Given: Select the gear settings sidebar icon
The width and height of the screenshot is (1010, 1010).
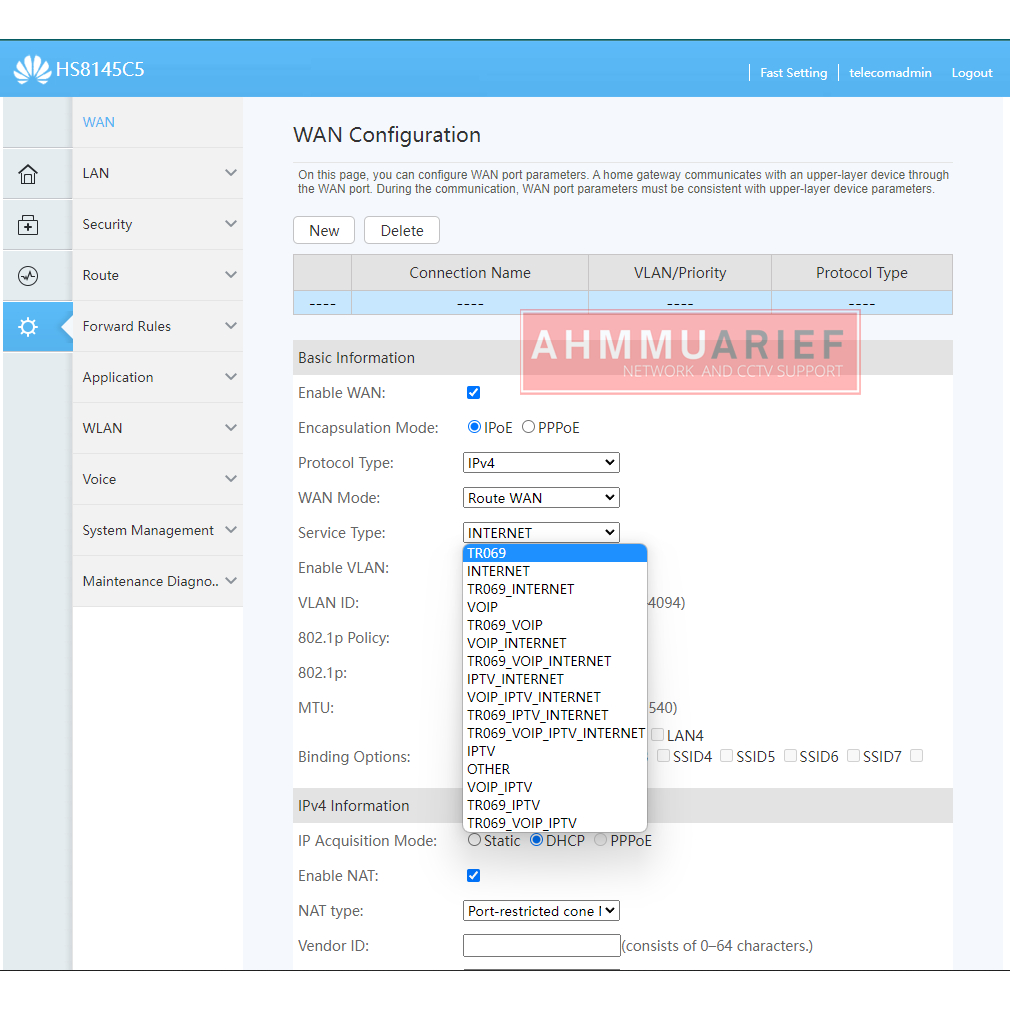Looking at the screenshot, I should click(28, 327).
